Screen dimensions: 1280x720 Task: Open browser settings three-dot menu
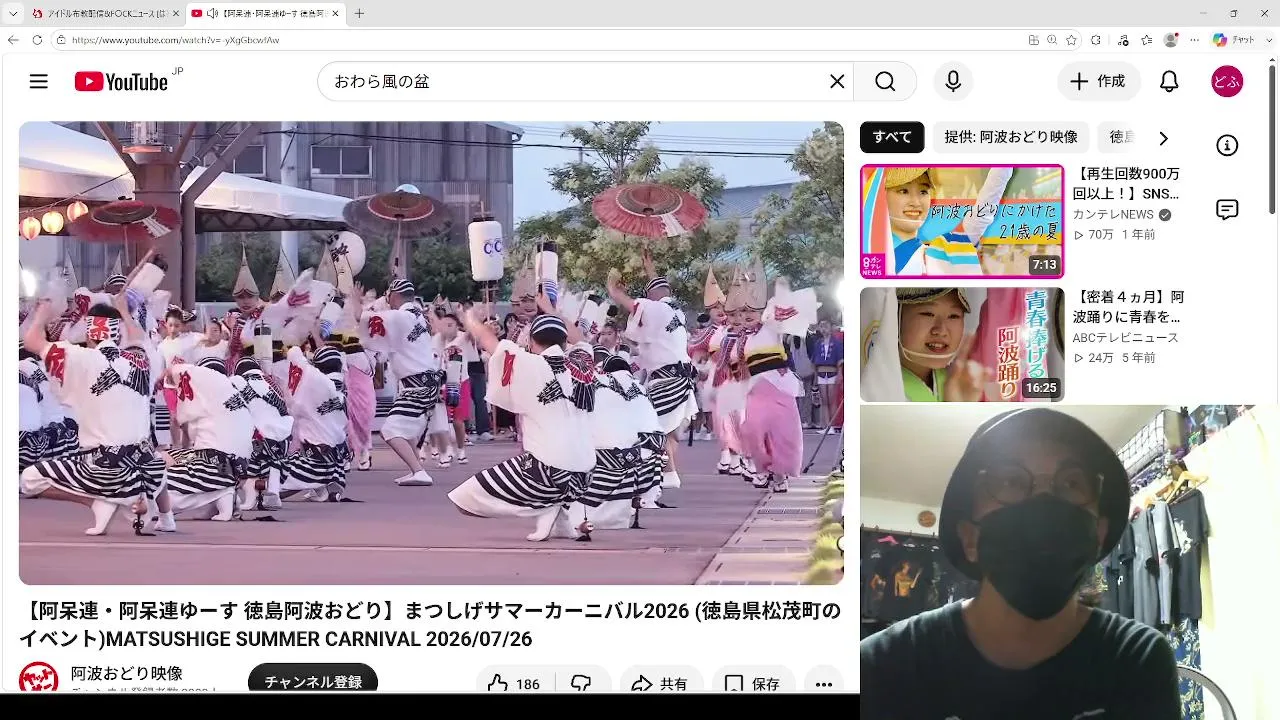point(1195,40)
